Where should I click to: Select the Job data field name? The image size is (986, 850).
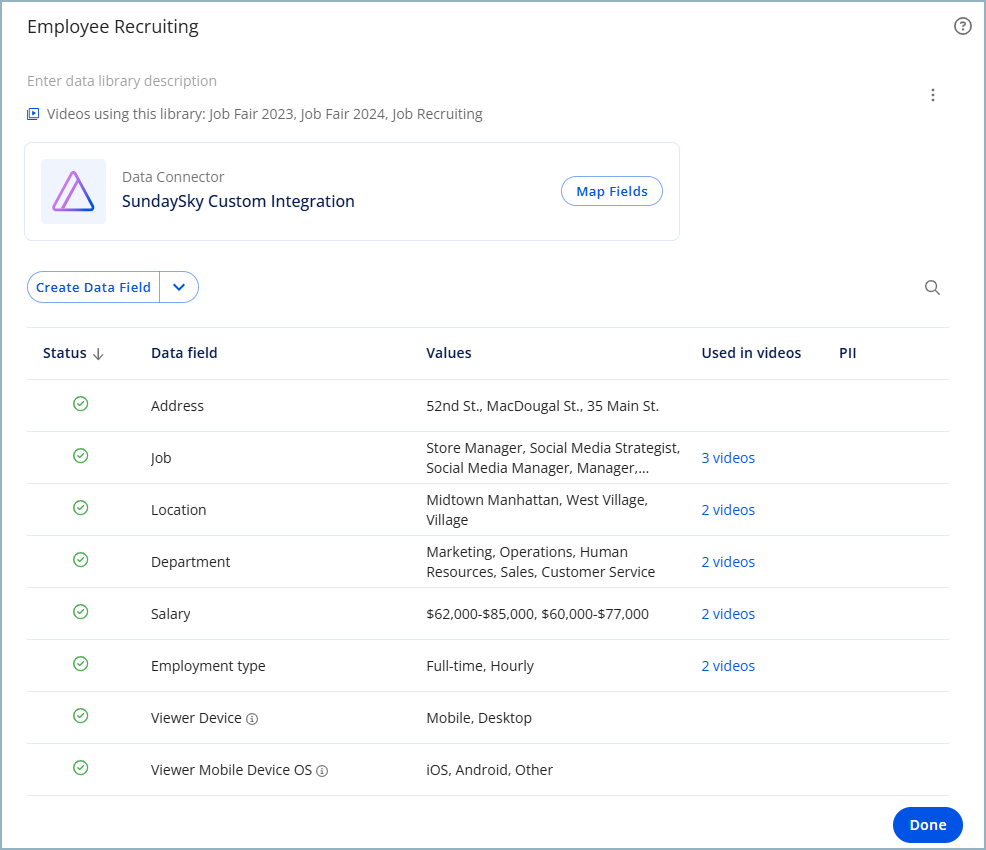coord(161,458)
